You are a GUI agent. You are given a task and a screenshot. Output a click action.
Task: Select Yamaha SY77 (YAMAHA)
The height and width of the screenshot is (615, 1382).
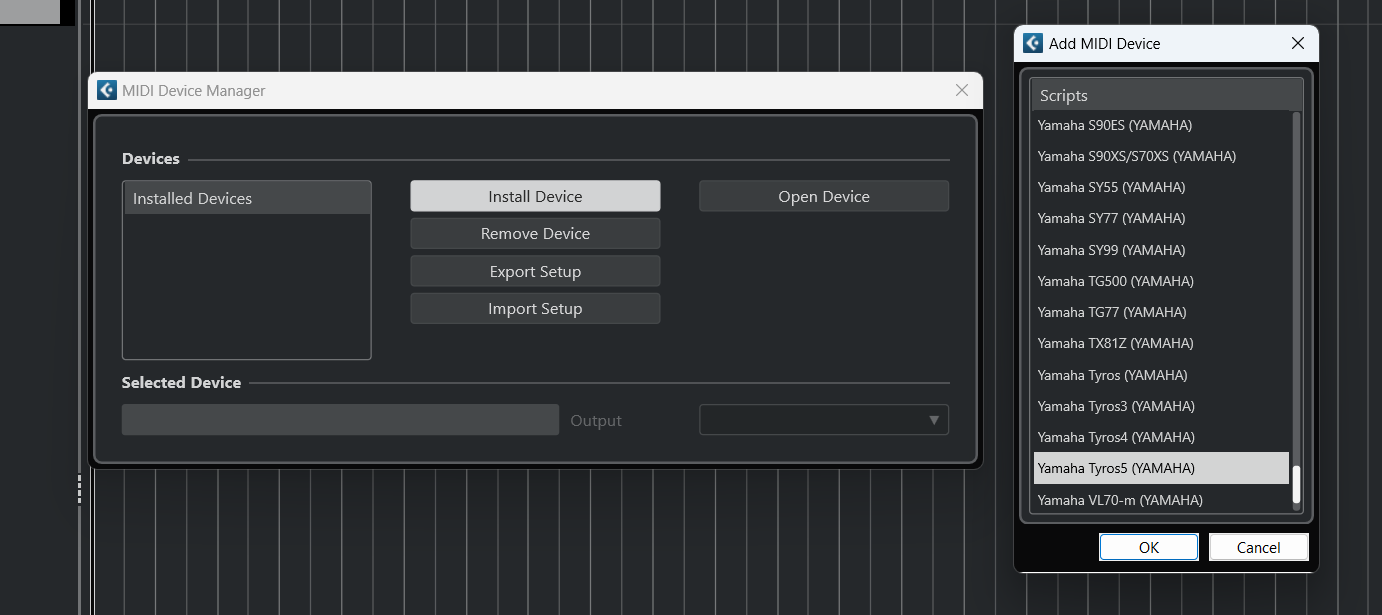(1161, 218)
